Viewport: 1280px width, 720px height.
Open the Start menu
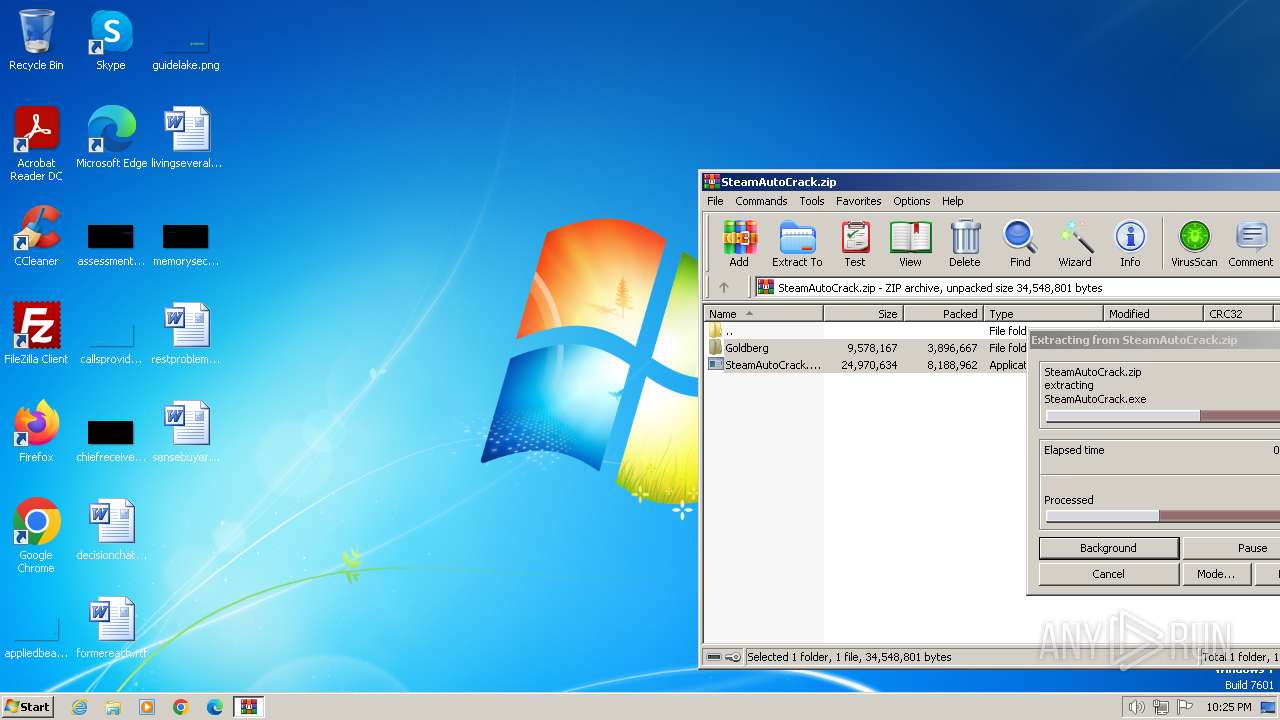pos(27,706)
